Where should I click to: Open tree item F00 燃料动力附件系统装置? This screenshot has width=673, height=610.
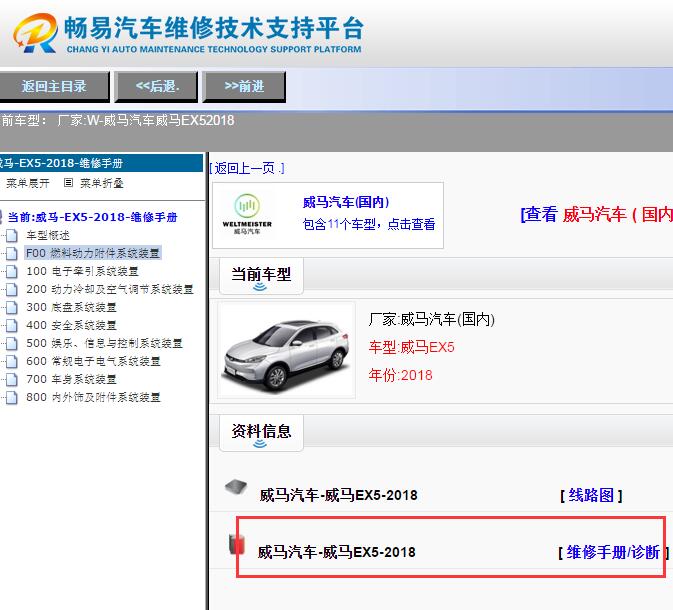(93, 253)
